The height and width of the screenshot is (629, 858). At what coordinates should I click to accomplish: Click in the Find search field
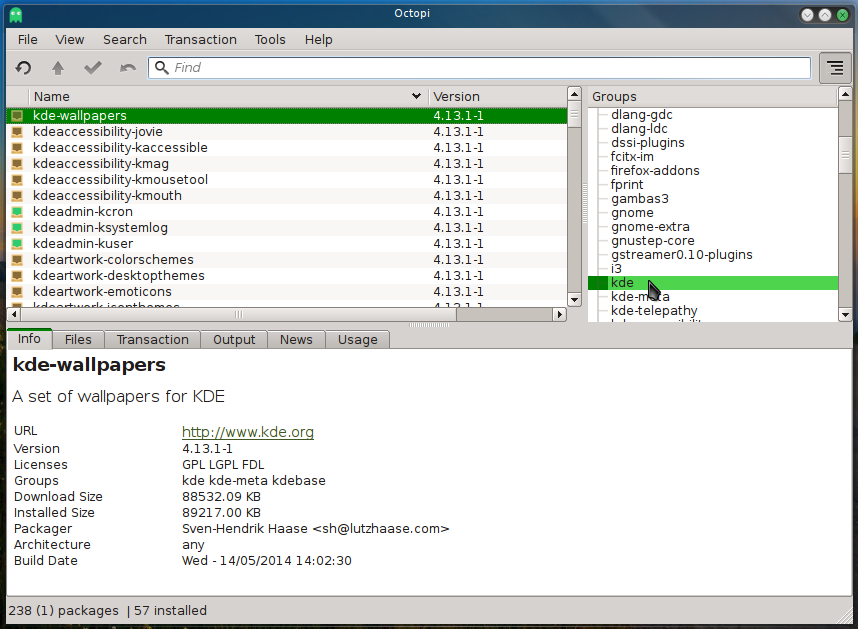479,68
